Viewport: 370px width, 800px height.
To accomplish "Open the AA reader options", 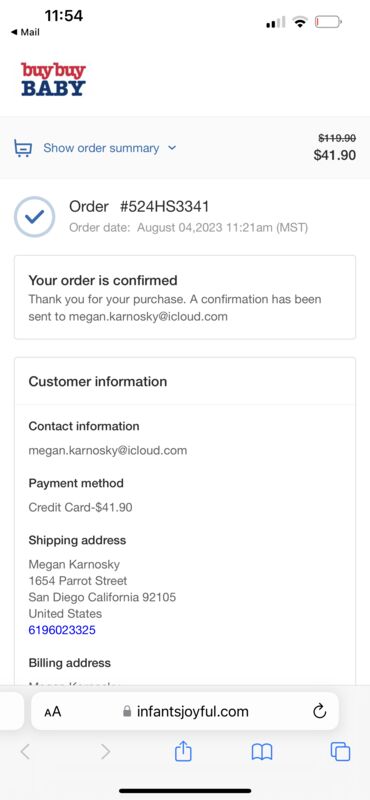I will (x=53, y=712).
